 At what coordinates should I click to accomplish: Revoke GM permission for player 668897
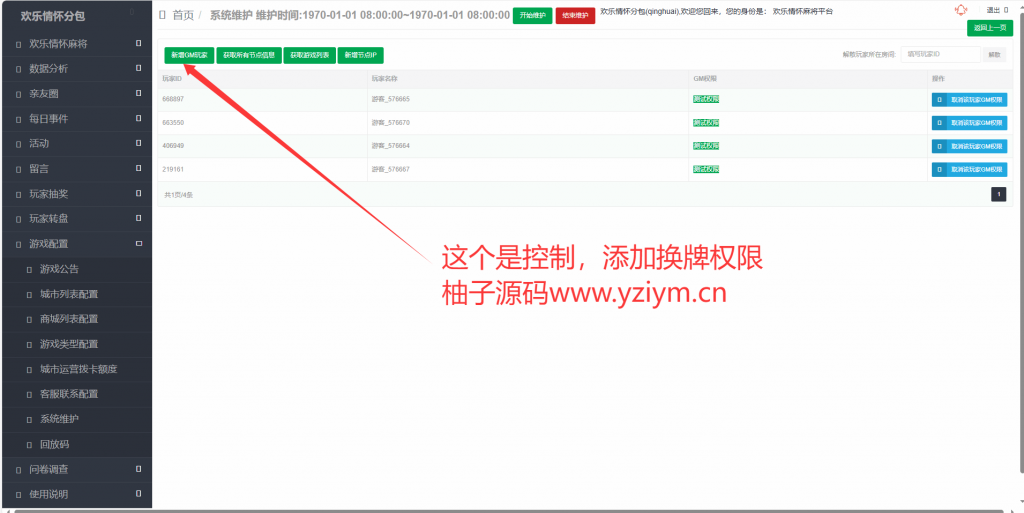969,100
